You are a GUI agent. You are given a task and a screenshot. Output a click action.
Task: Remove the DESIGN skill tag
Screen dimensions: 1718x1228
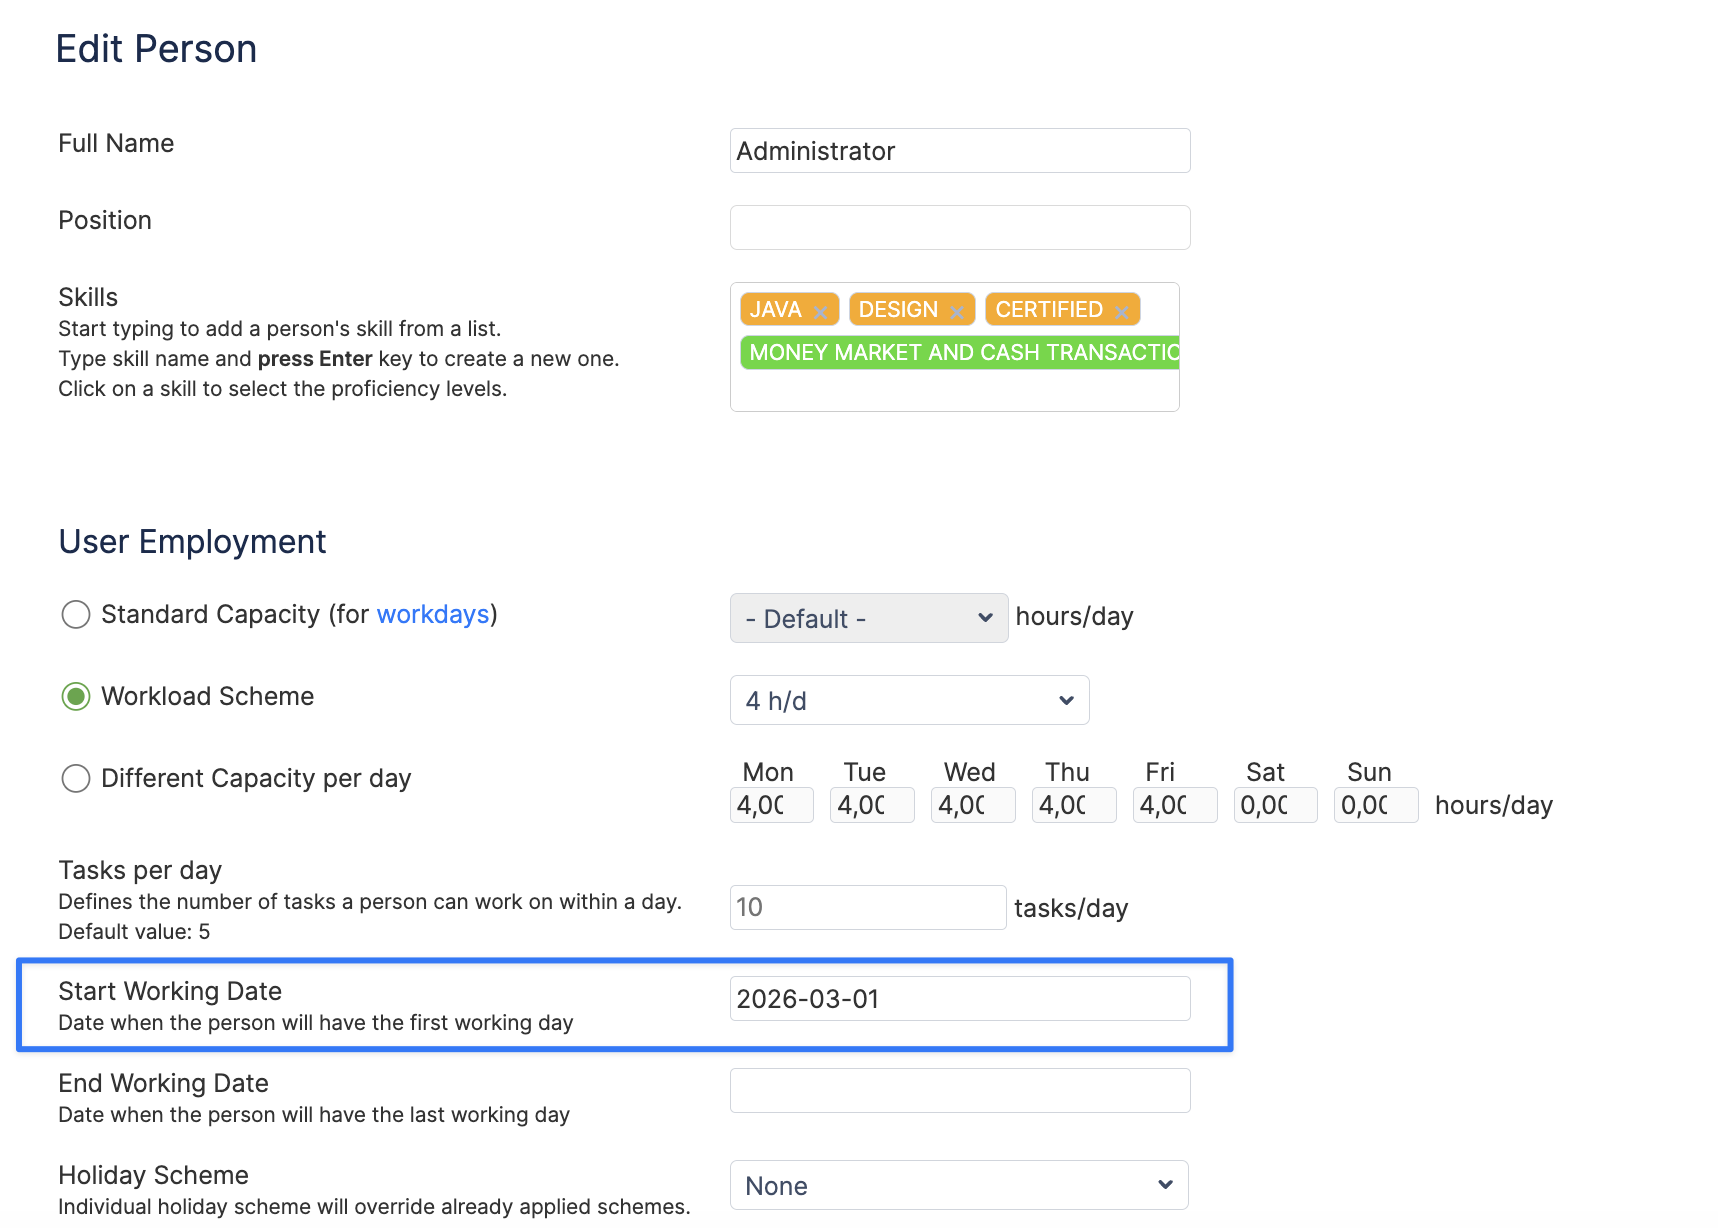coord(957,312)
